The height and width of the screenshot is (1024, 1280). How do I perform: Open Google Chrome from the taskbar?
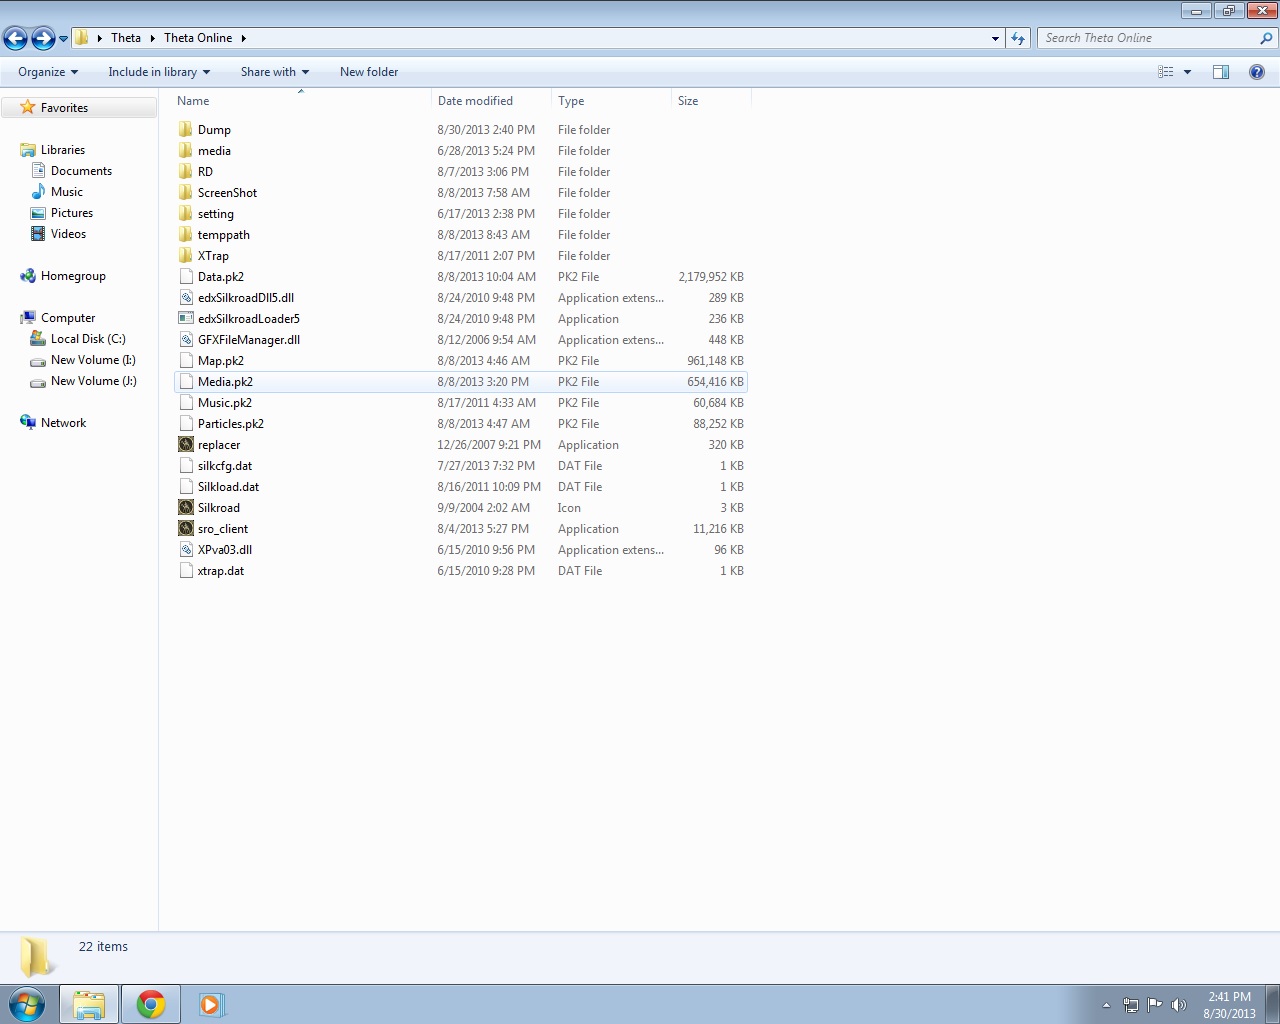click(151, 1004)
